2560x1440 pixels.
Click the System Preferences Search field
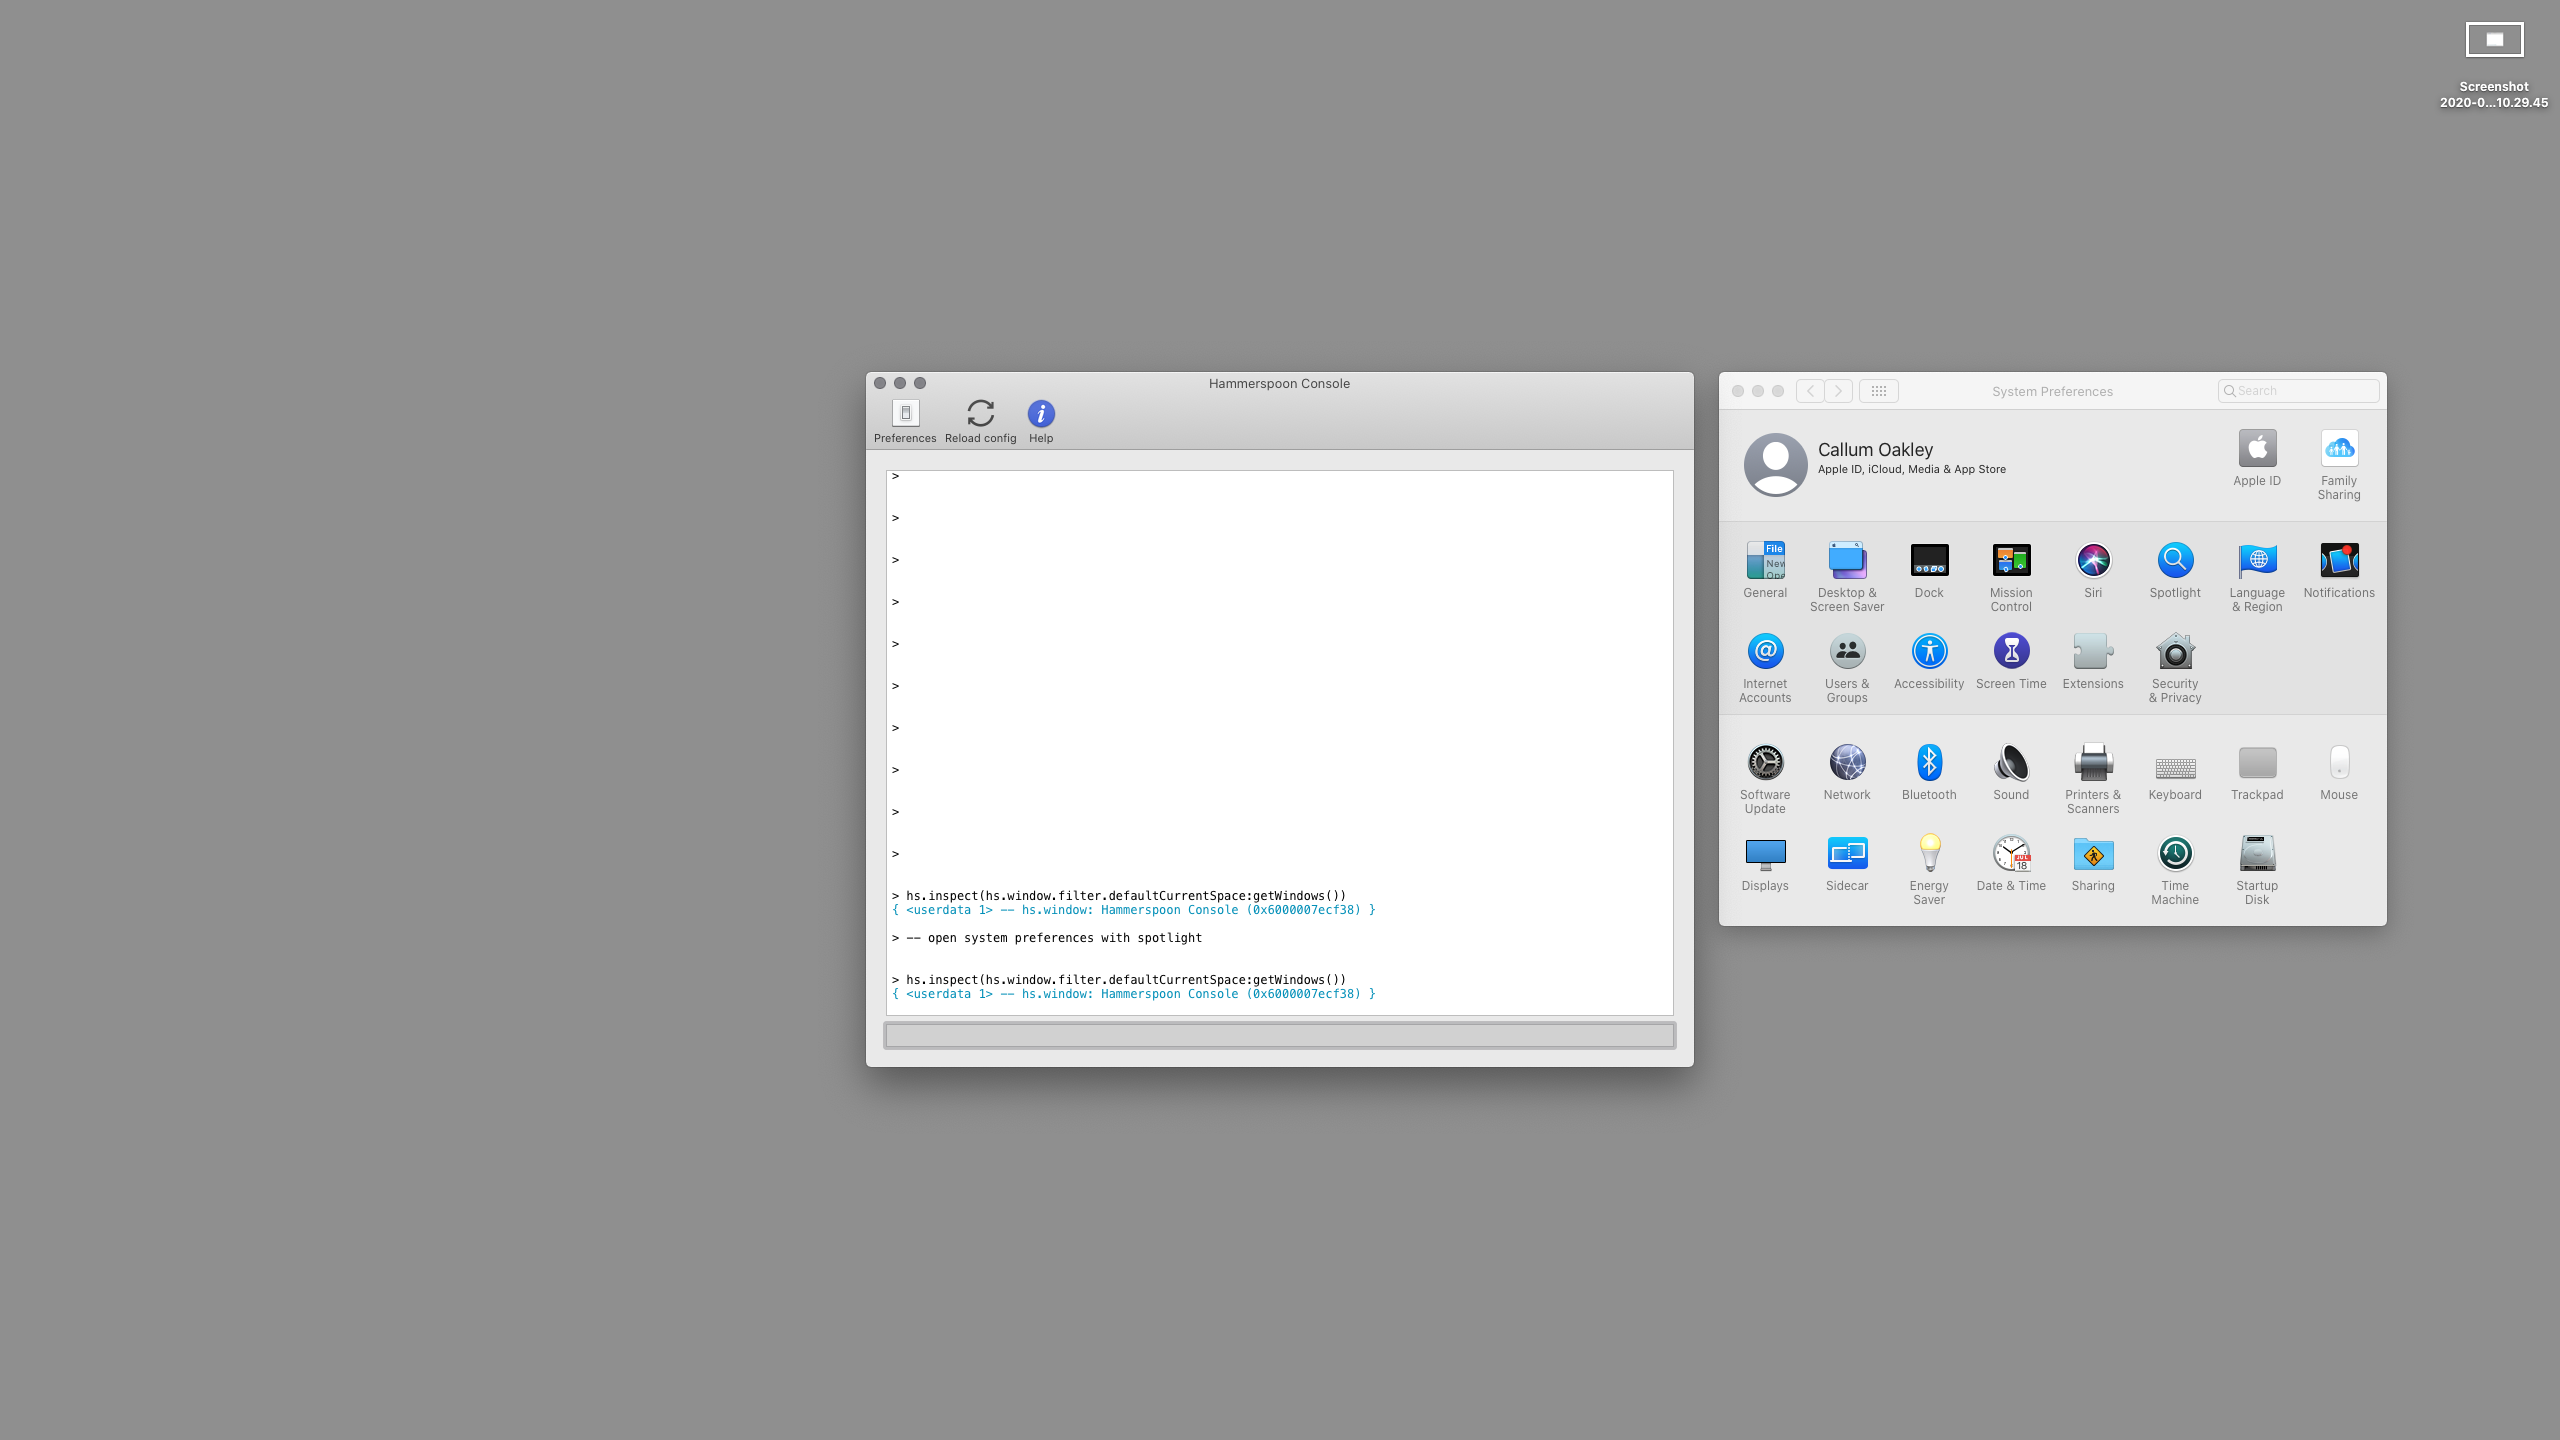2298,391
